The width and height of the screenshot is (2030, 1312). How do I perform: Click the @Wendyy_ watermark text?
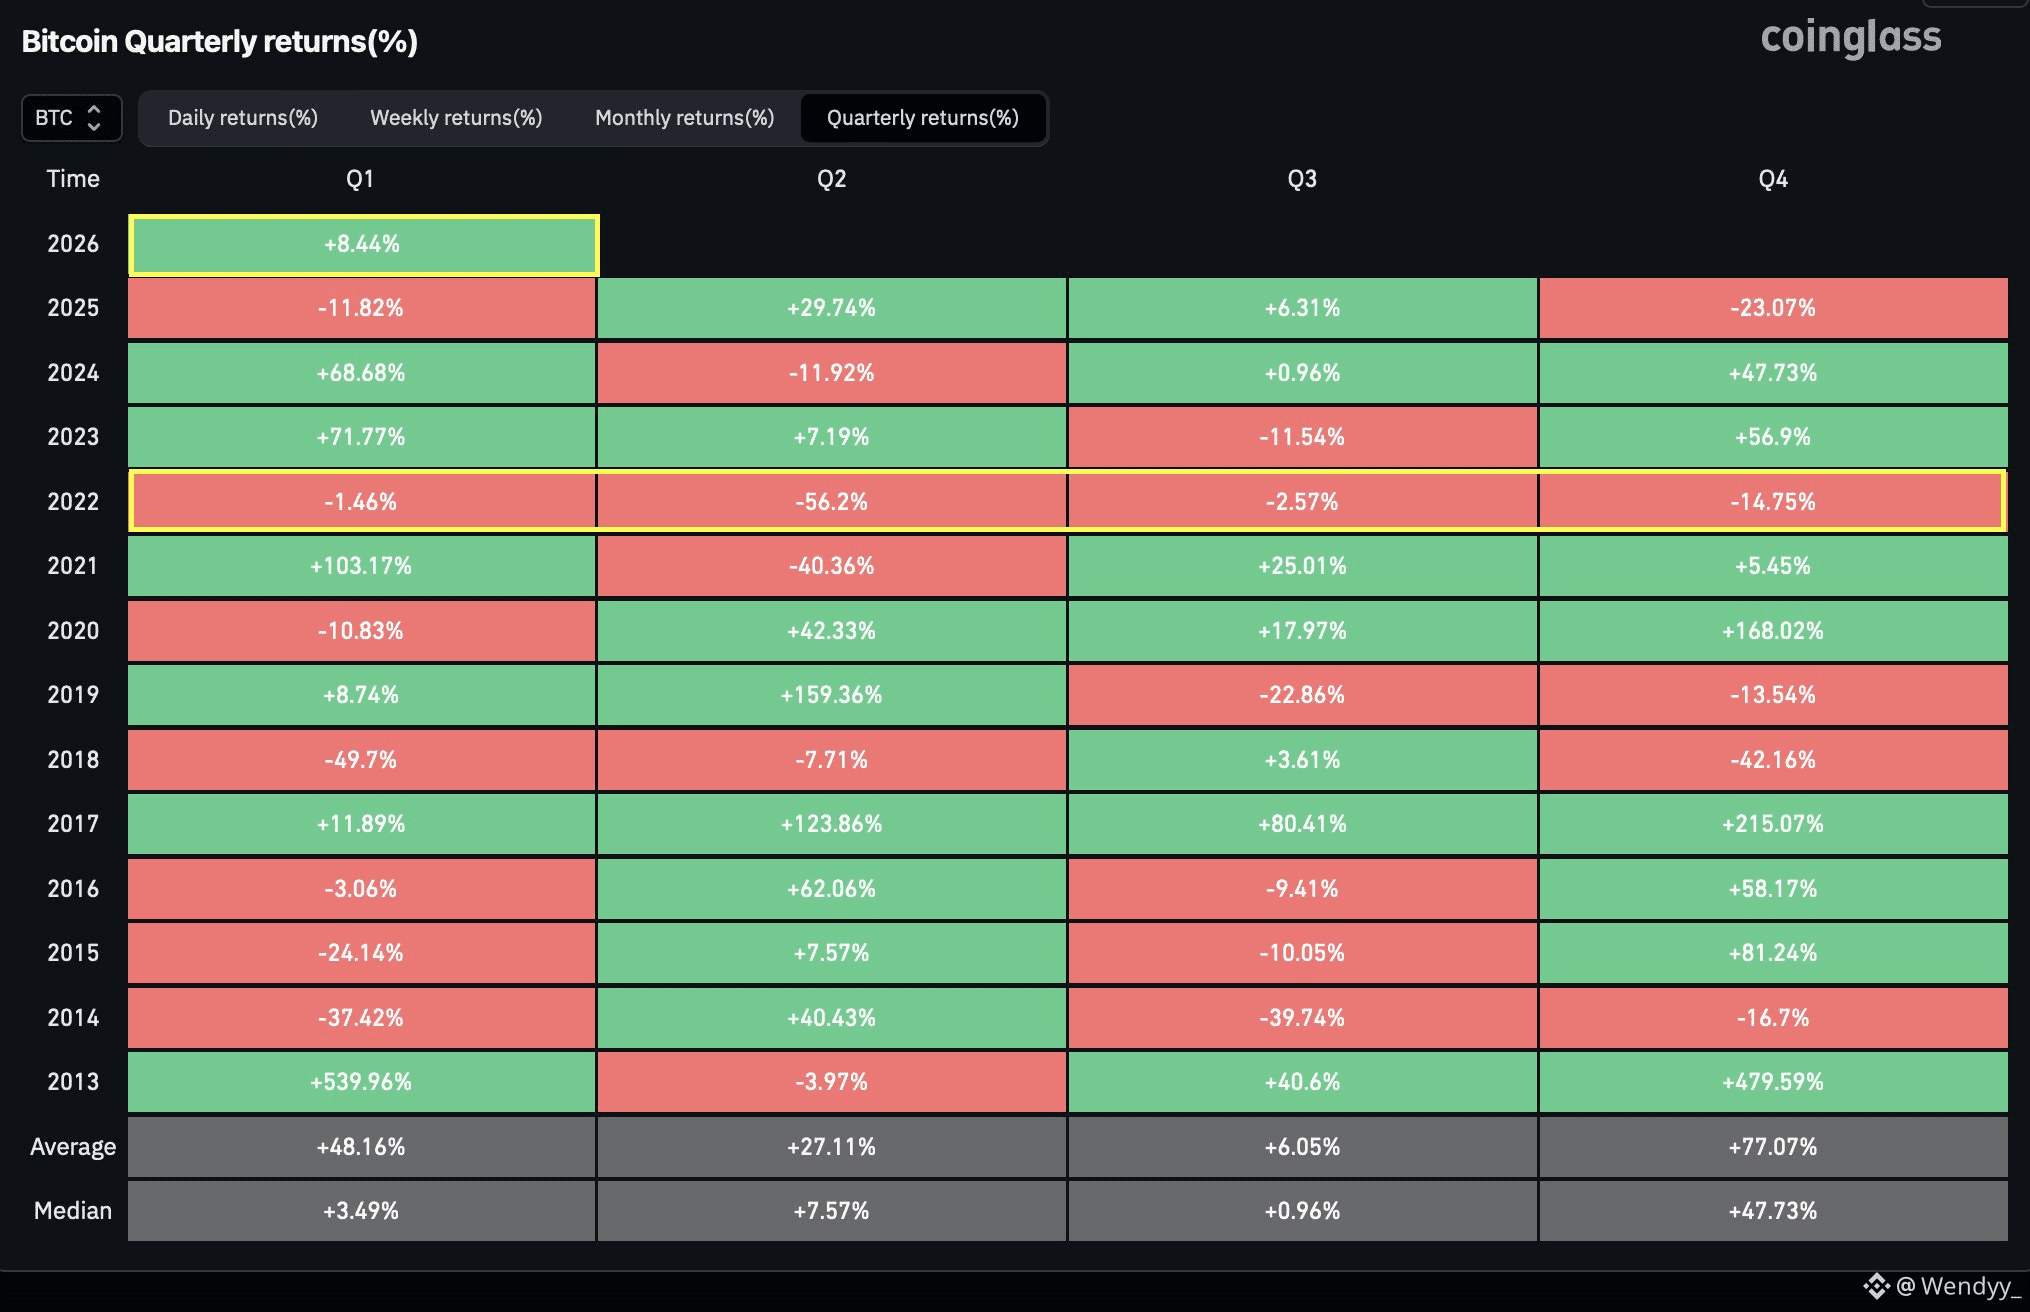click(1958, 1286)
